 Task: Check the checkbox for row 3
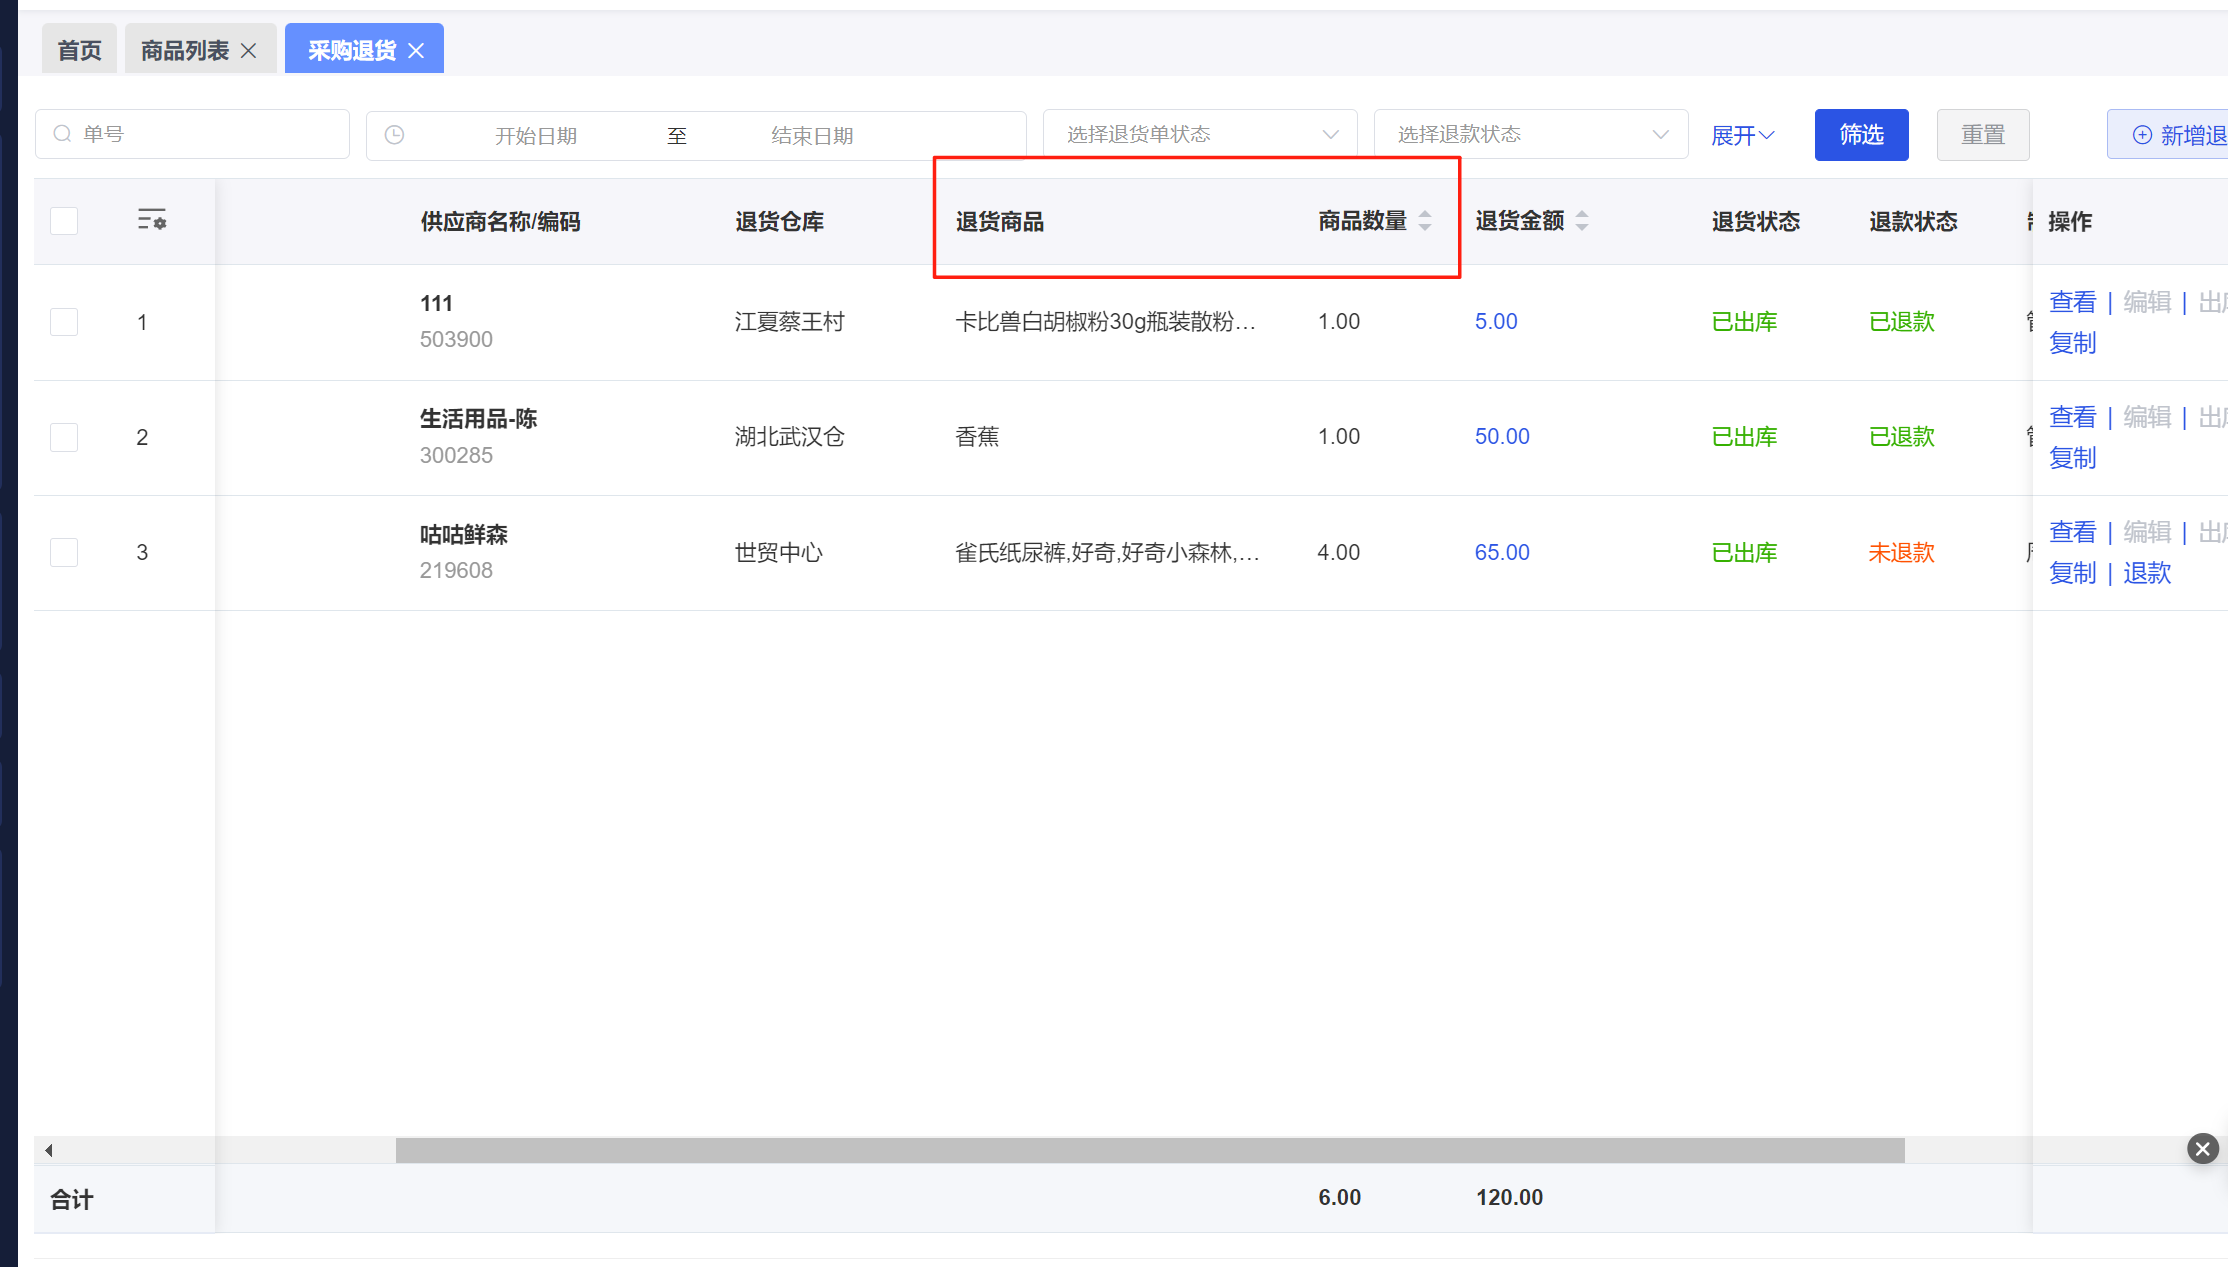[64, 552]
